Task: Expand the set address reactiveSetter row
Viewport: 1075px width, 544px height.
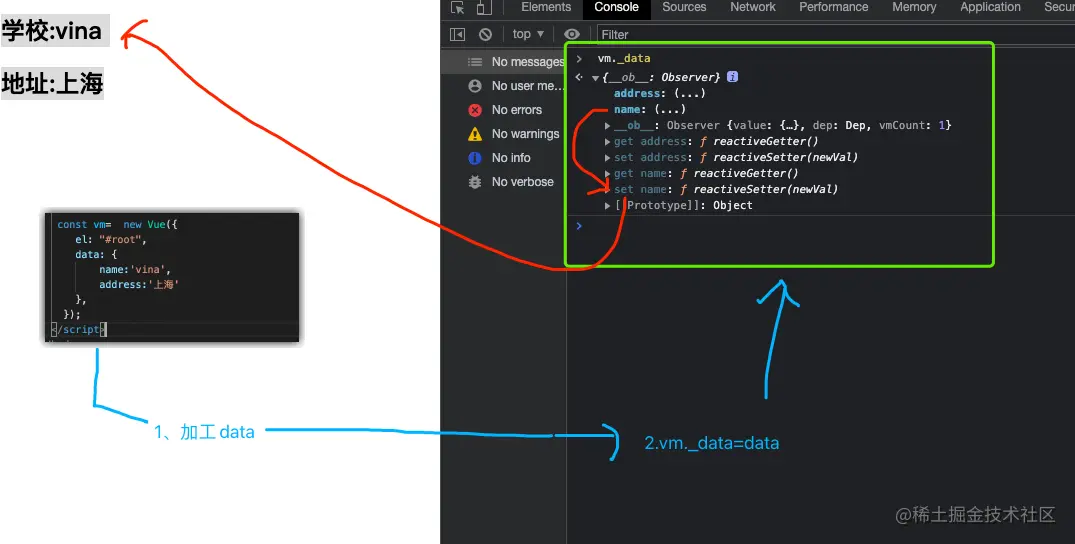Action: click(x=607, y=157)
